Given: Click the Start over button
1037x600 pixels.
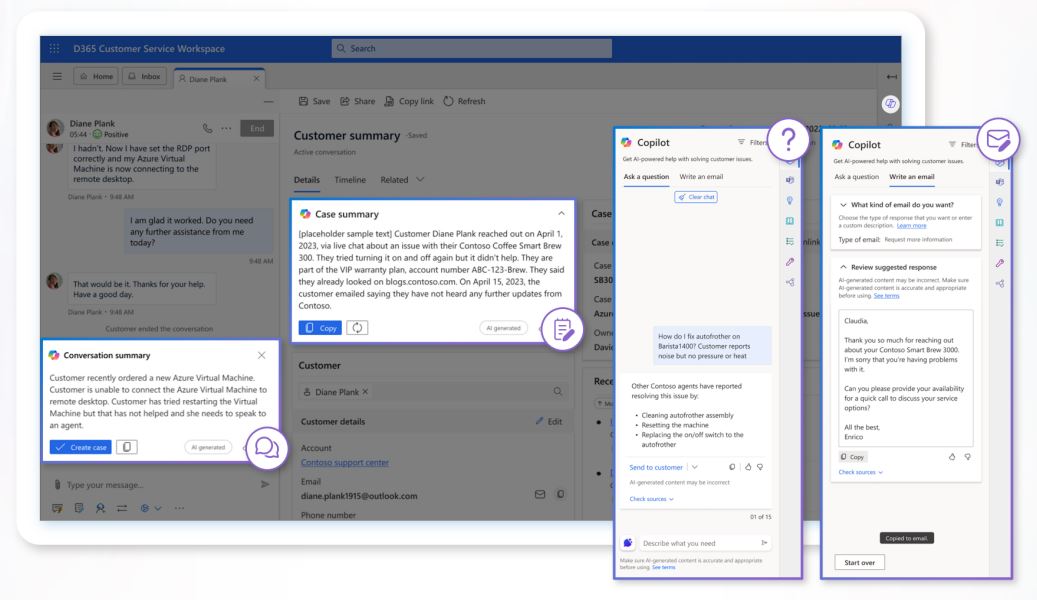Looking at the screenshot, I should pos(859,562).
